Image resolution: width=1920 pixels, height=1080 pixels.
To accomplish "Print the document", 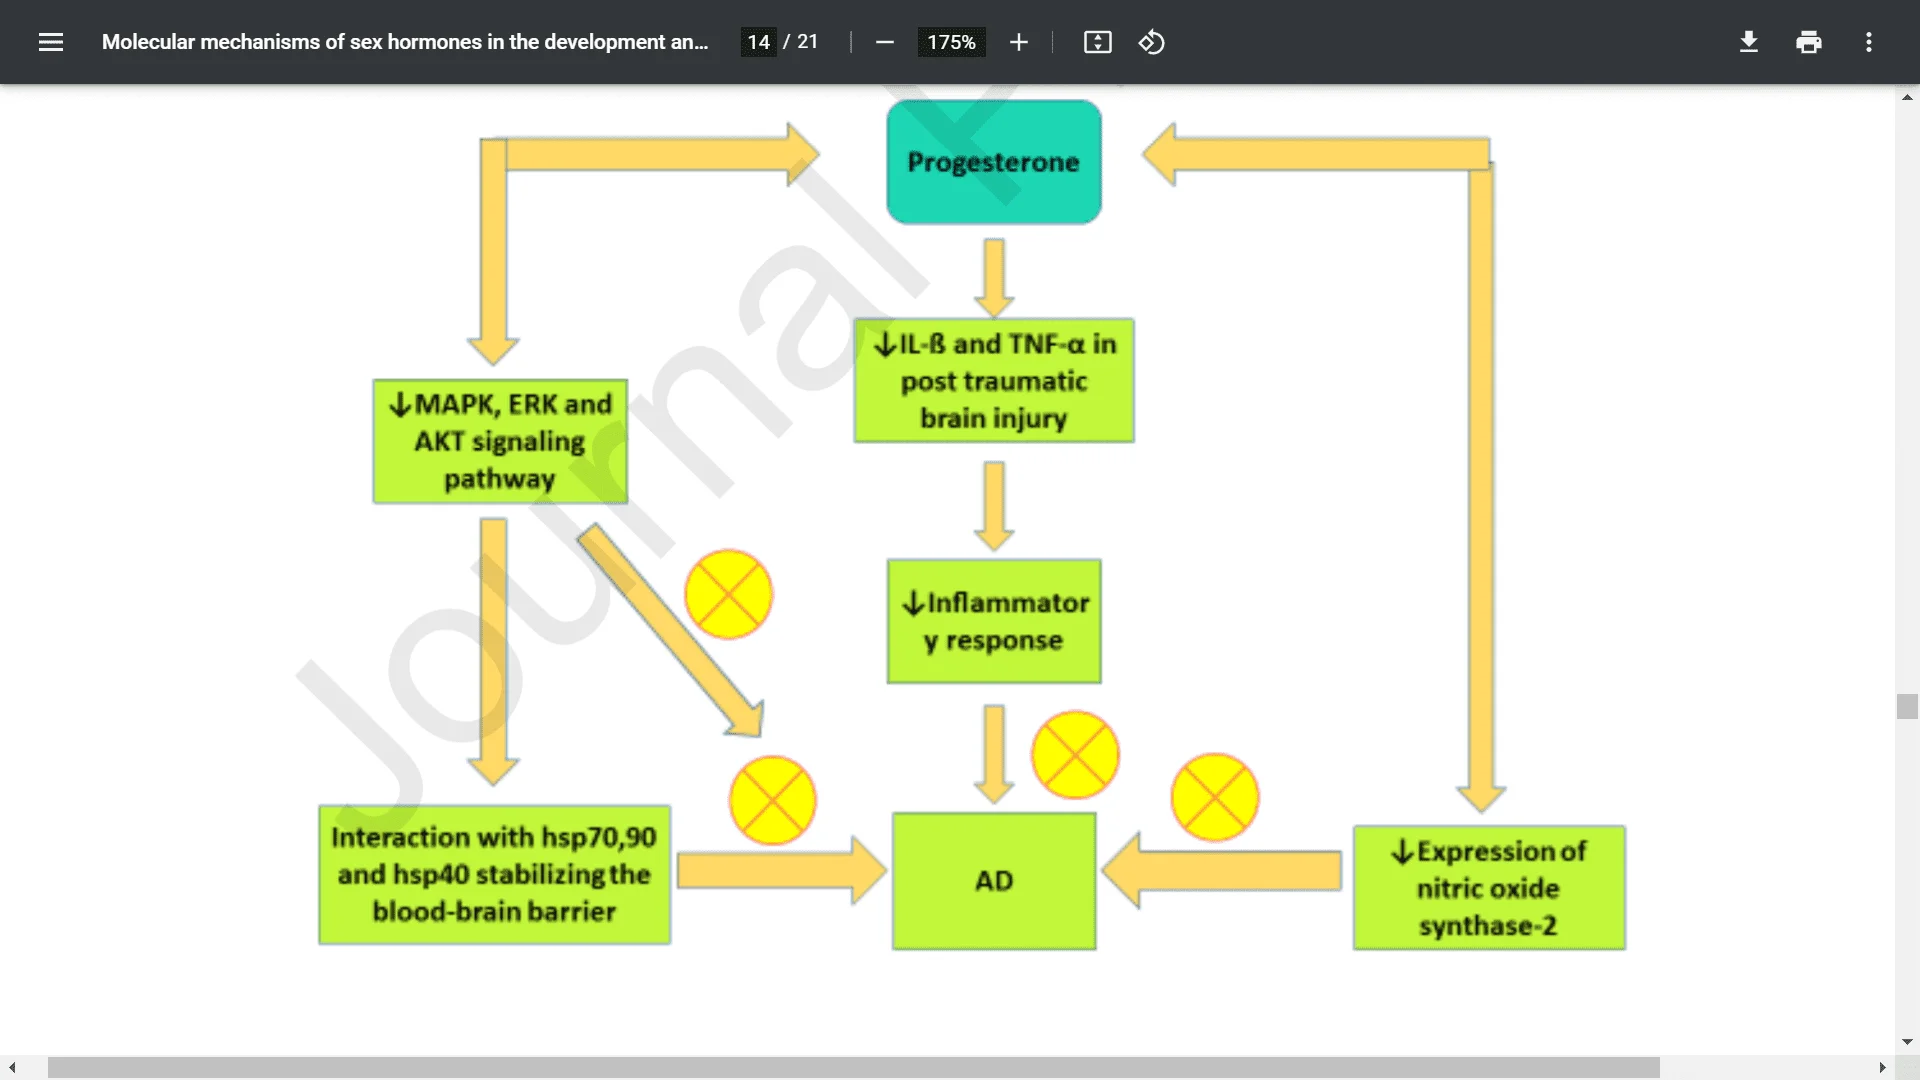I will click(x=1808, y=42).
